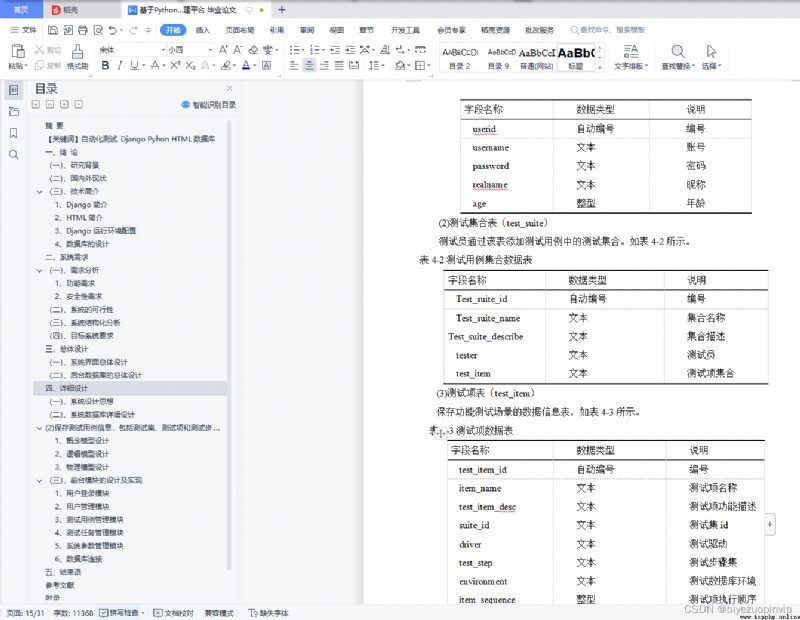This screenshot has height=620, width=800.
Task: Open the search icon in left sidebar
Action: tap(14, 155)
